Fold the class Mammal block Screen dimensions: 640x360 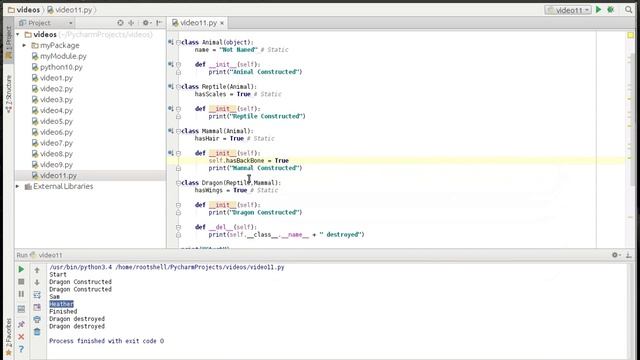pyautogui.click(x=178, y=131)
